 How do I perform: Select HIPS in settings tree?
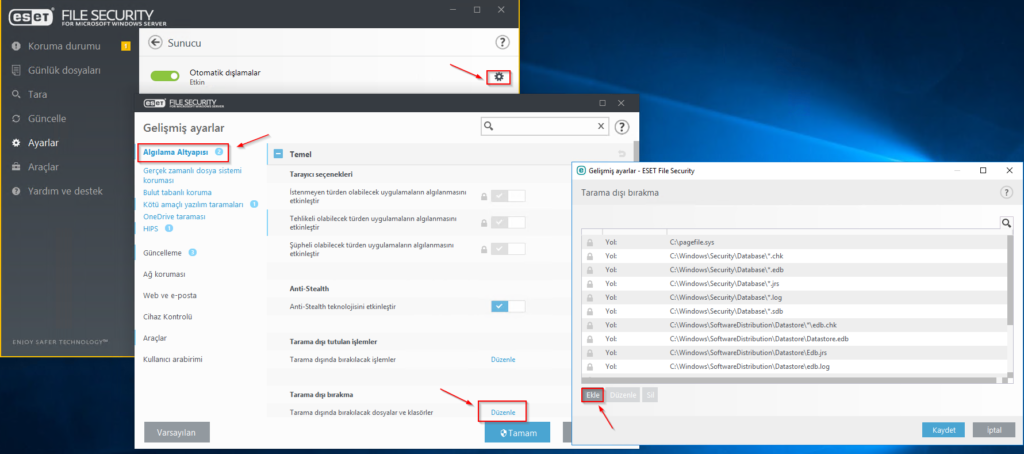pos(150,228)
